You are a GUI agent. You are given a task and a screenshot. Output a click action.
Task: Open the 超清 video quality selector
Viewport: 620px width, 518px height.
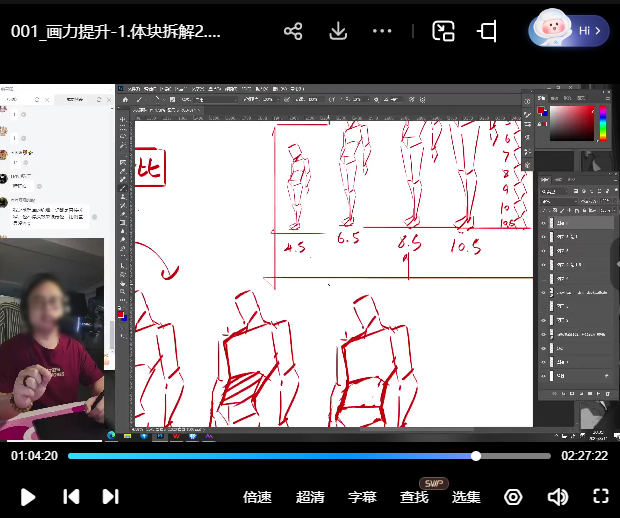coord(310,497)
